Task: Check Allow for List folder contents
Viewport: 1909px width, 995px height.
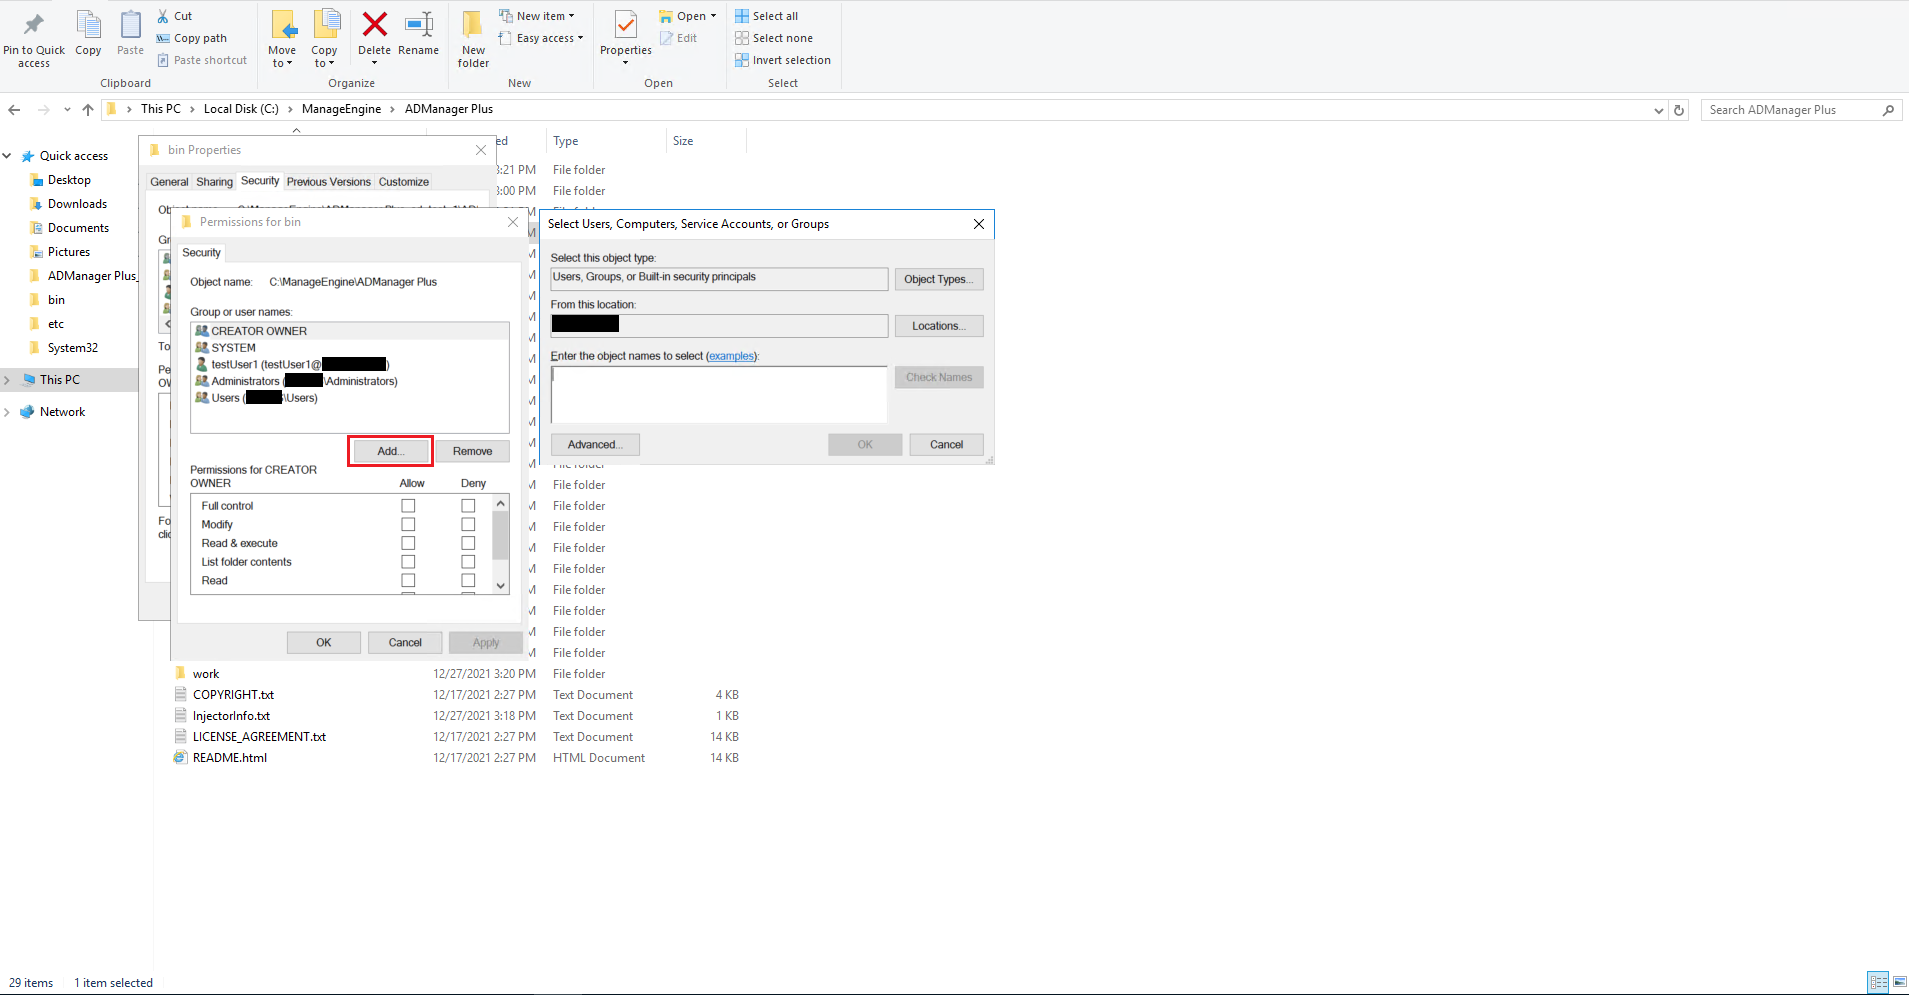Action: pyautogui.click(x=408, y=562)
